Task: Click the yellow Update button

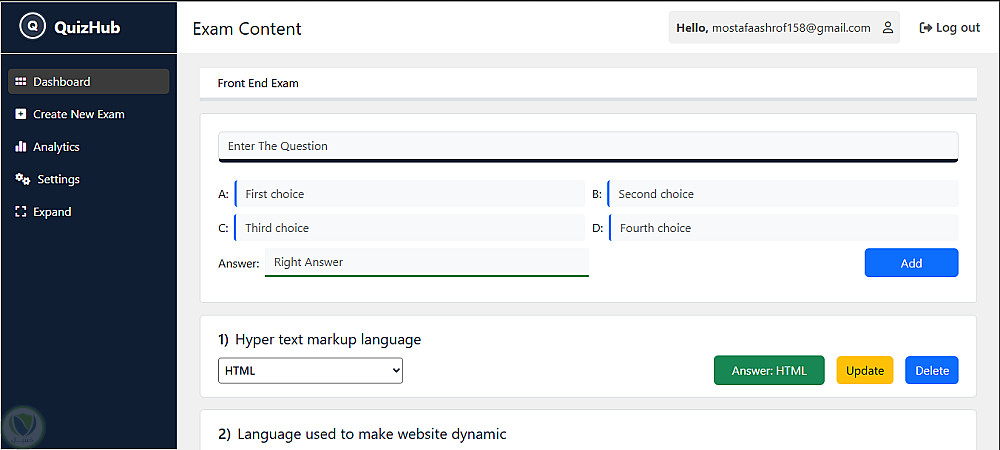Action: point(865,370)
